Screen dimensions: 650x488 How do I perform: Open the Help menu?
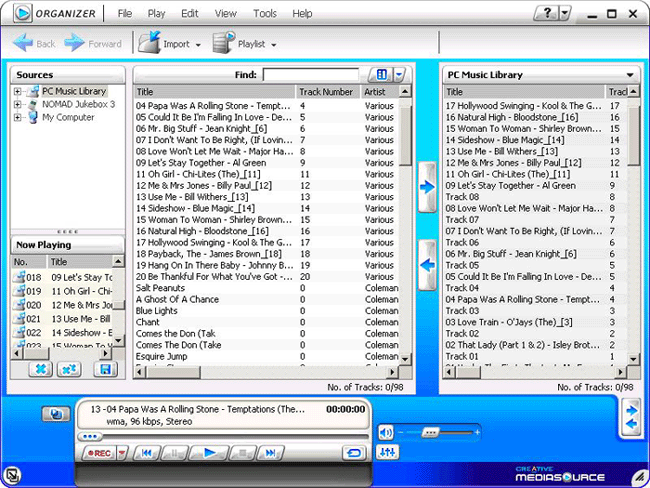tap(302, 14)
